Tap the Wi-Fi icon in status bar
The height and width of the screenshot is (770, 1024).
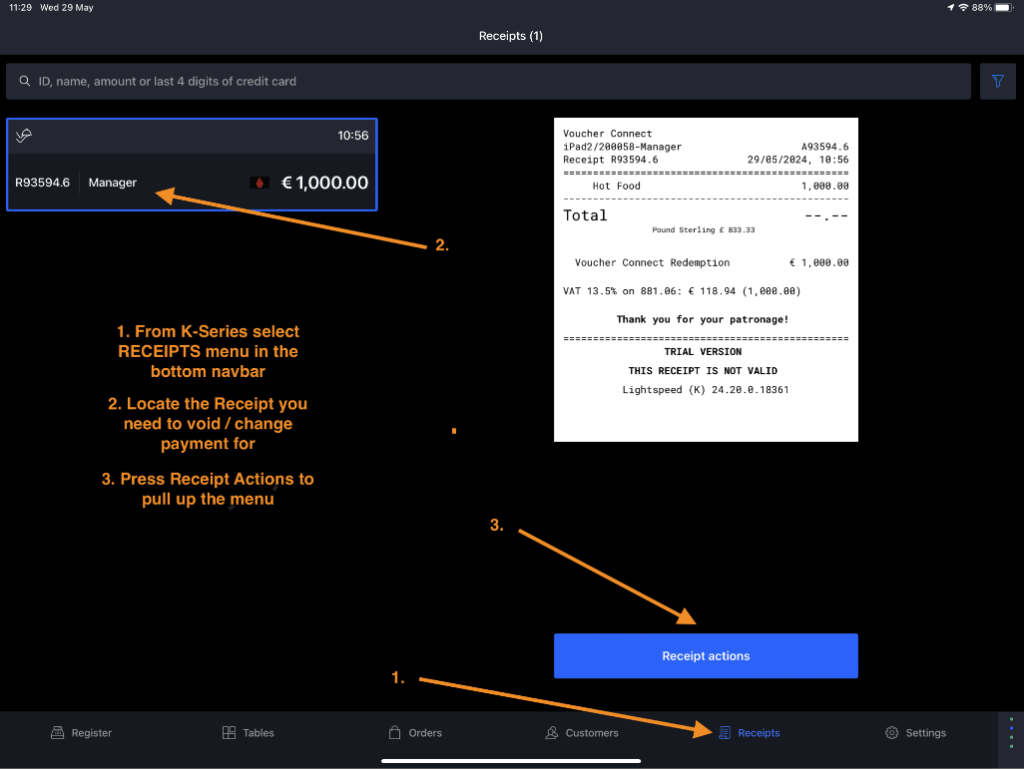963,8
